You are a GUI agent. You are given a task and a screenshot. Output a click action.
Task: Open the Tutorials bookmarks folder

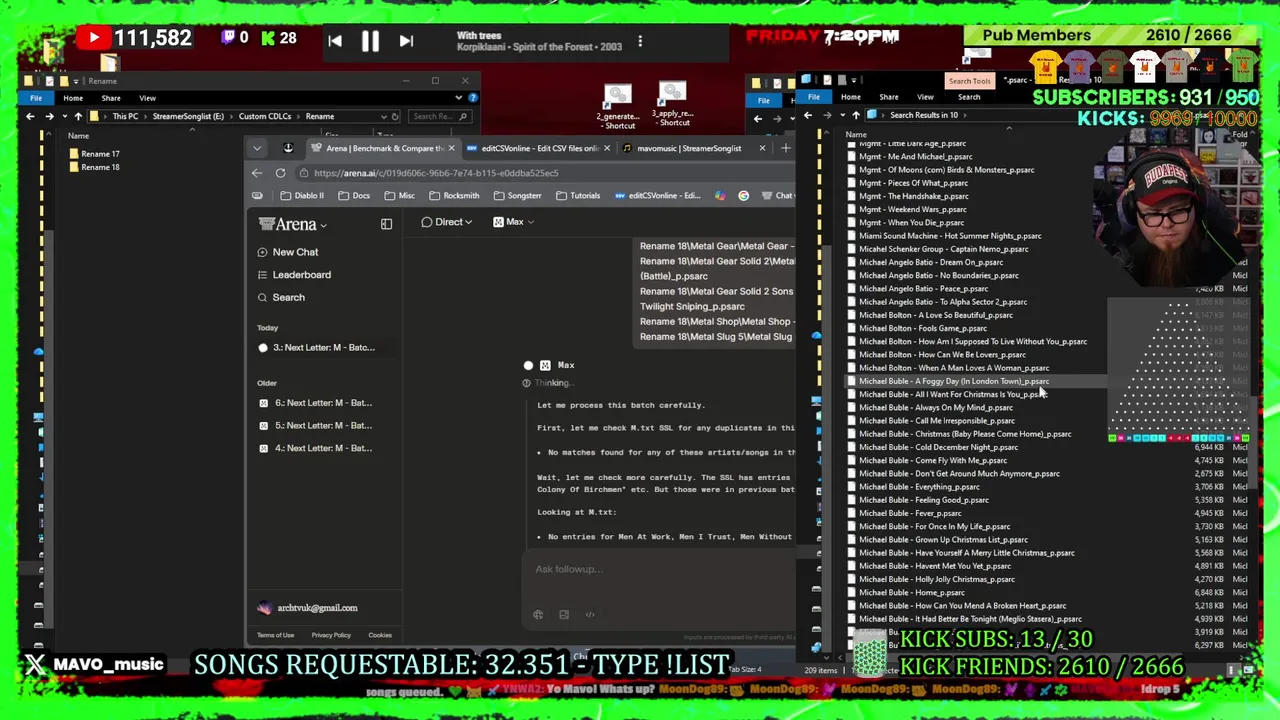tap(577, 196)
